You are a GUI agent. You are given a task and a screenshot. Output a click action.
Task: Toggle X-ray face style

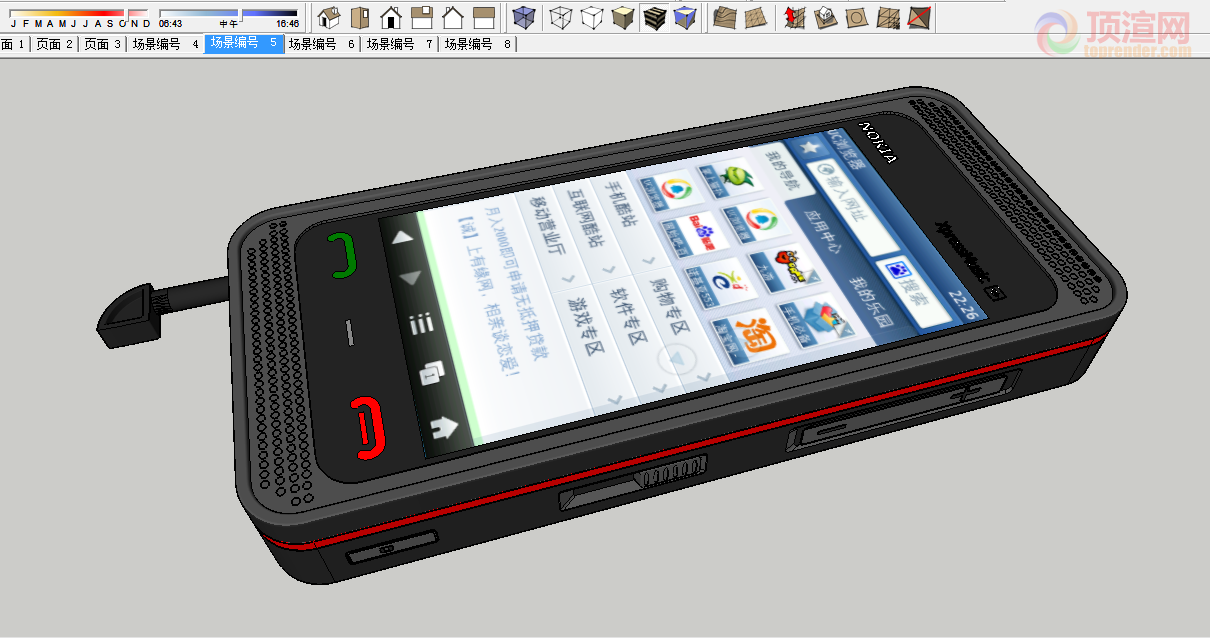[523, 17]
